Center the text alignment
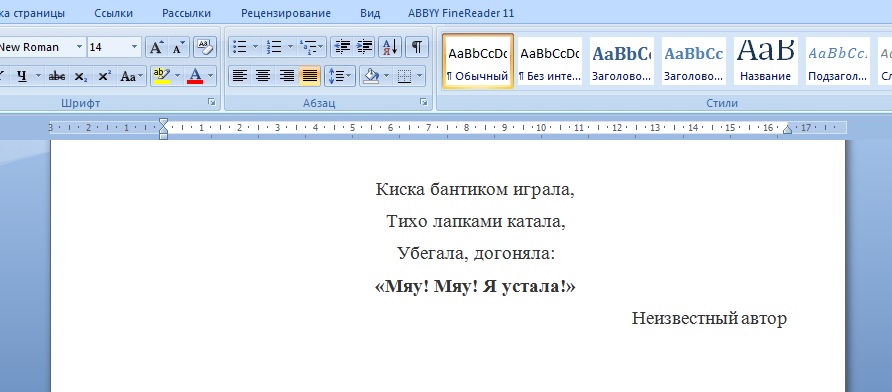Image resolution: width=892 pixels, height=392 pixels. [x=263, y=76]
